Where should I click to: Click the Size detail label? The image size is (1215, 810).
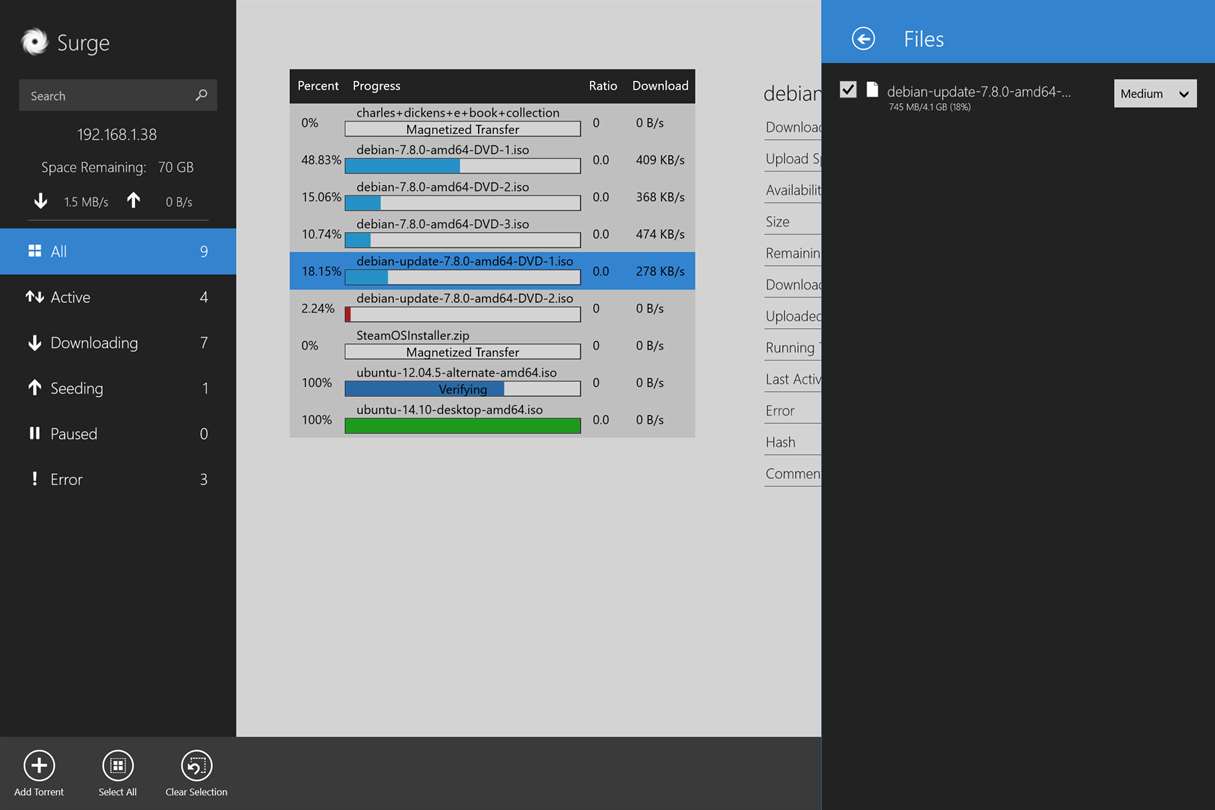pyautogui.click(x=777, y=222)
